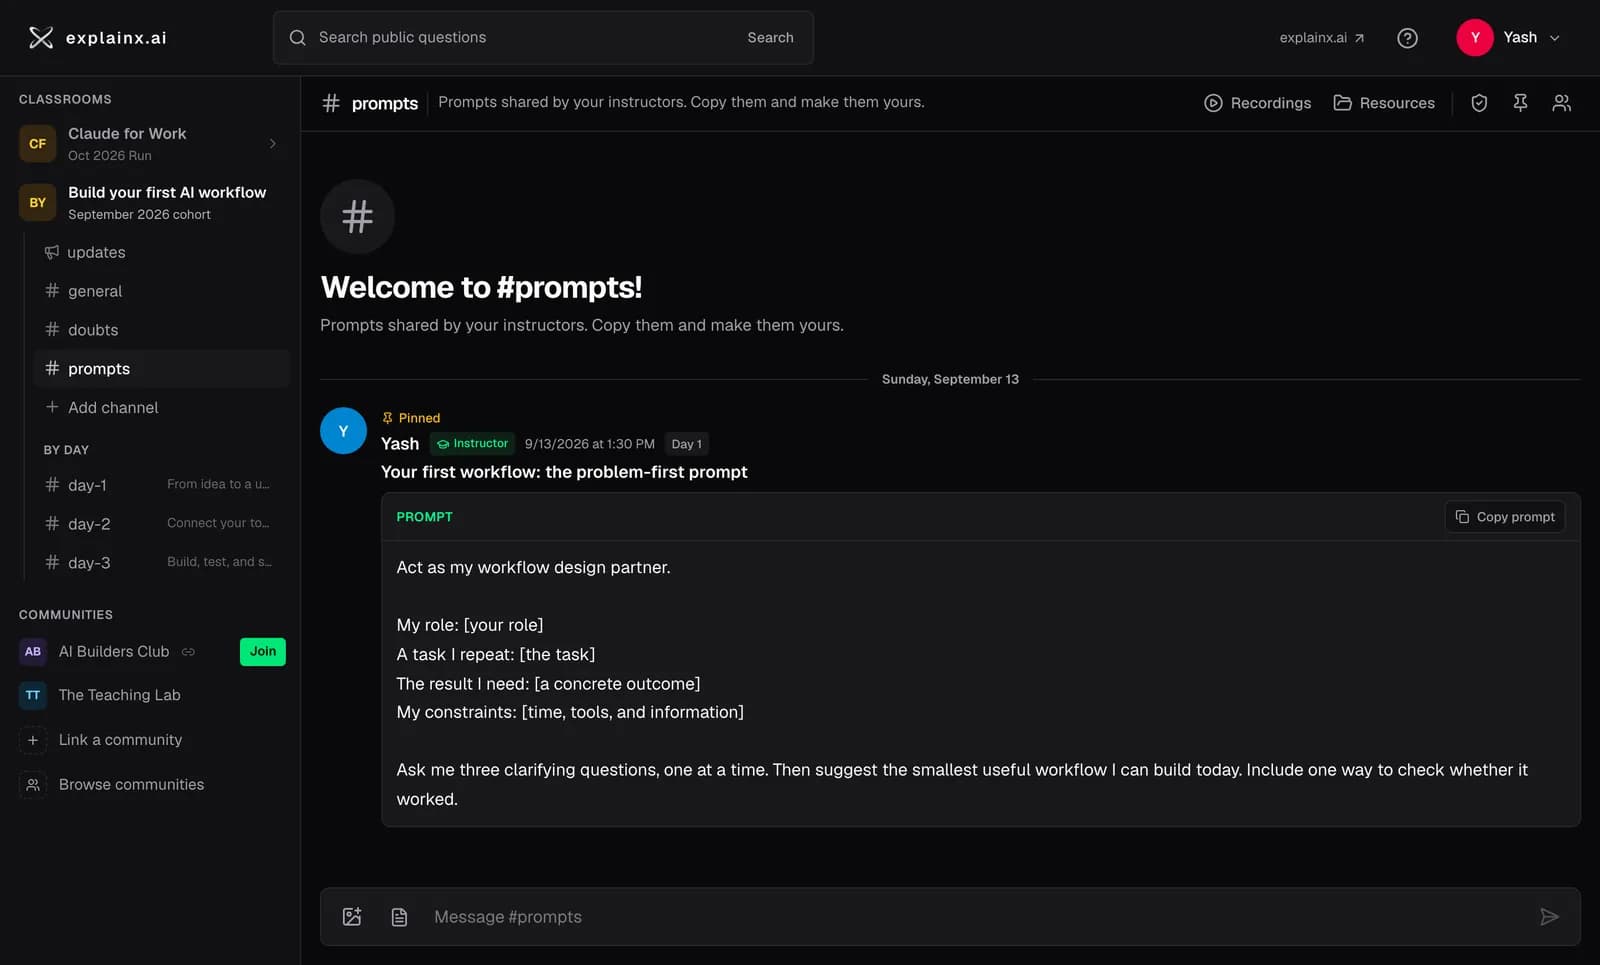
Task: Open the shield moderation icon in channel header
Action: coord(1479,103)
